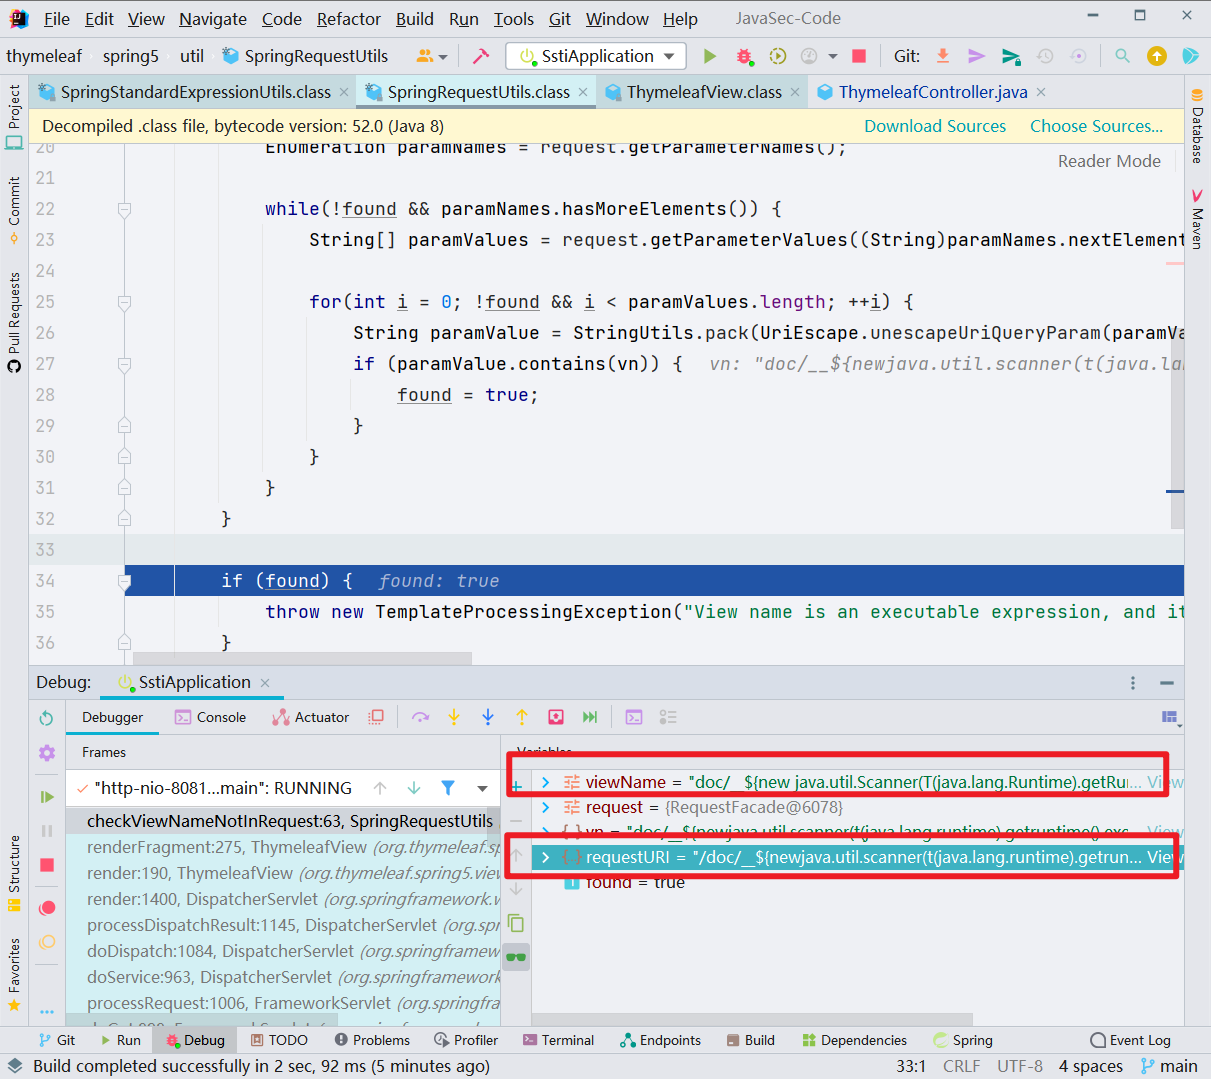The height and width of the screenshot is (1079, 1211).
Task: Stop debug session red square
Action: click(46, 864)
